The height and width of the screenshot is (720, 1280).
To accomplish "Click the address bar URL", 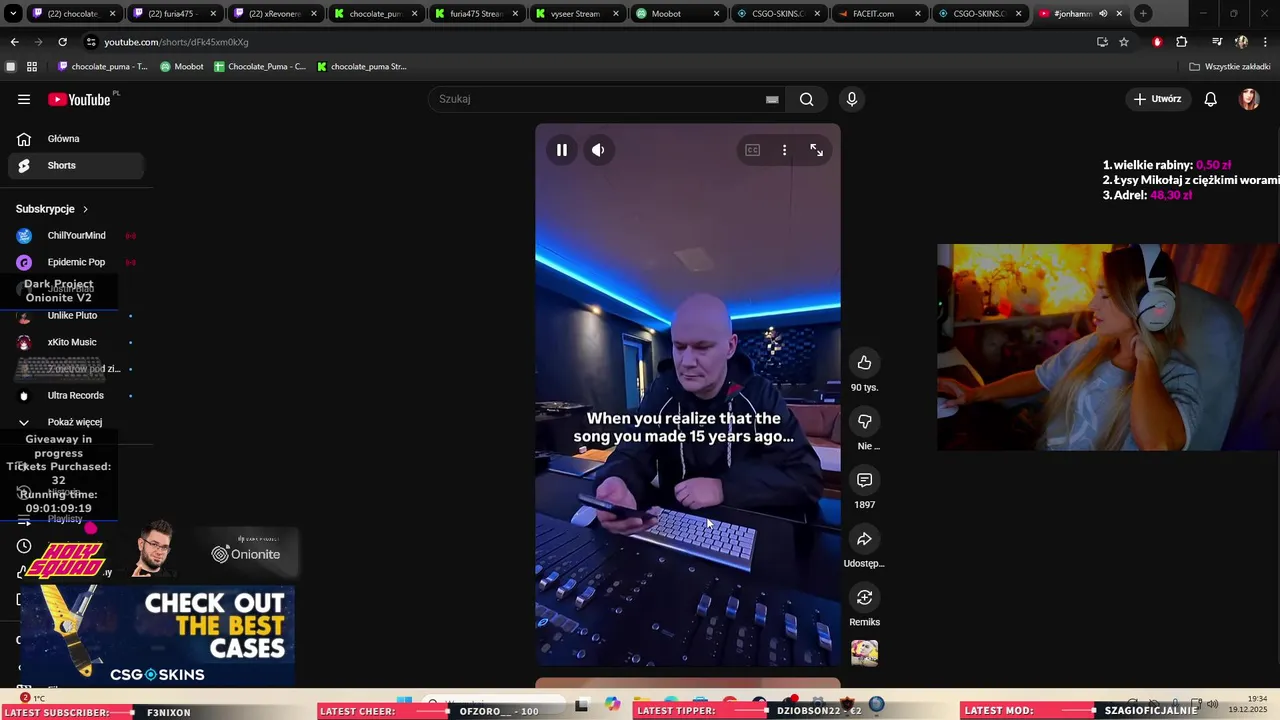I will tap(176, 42).
